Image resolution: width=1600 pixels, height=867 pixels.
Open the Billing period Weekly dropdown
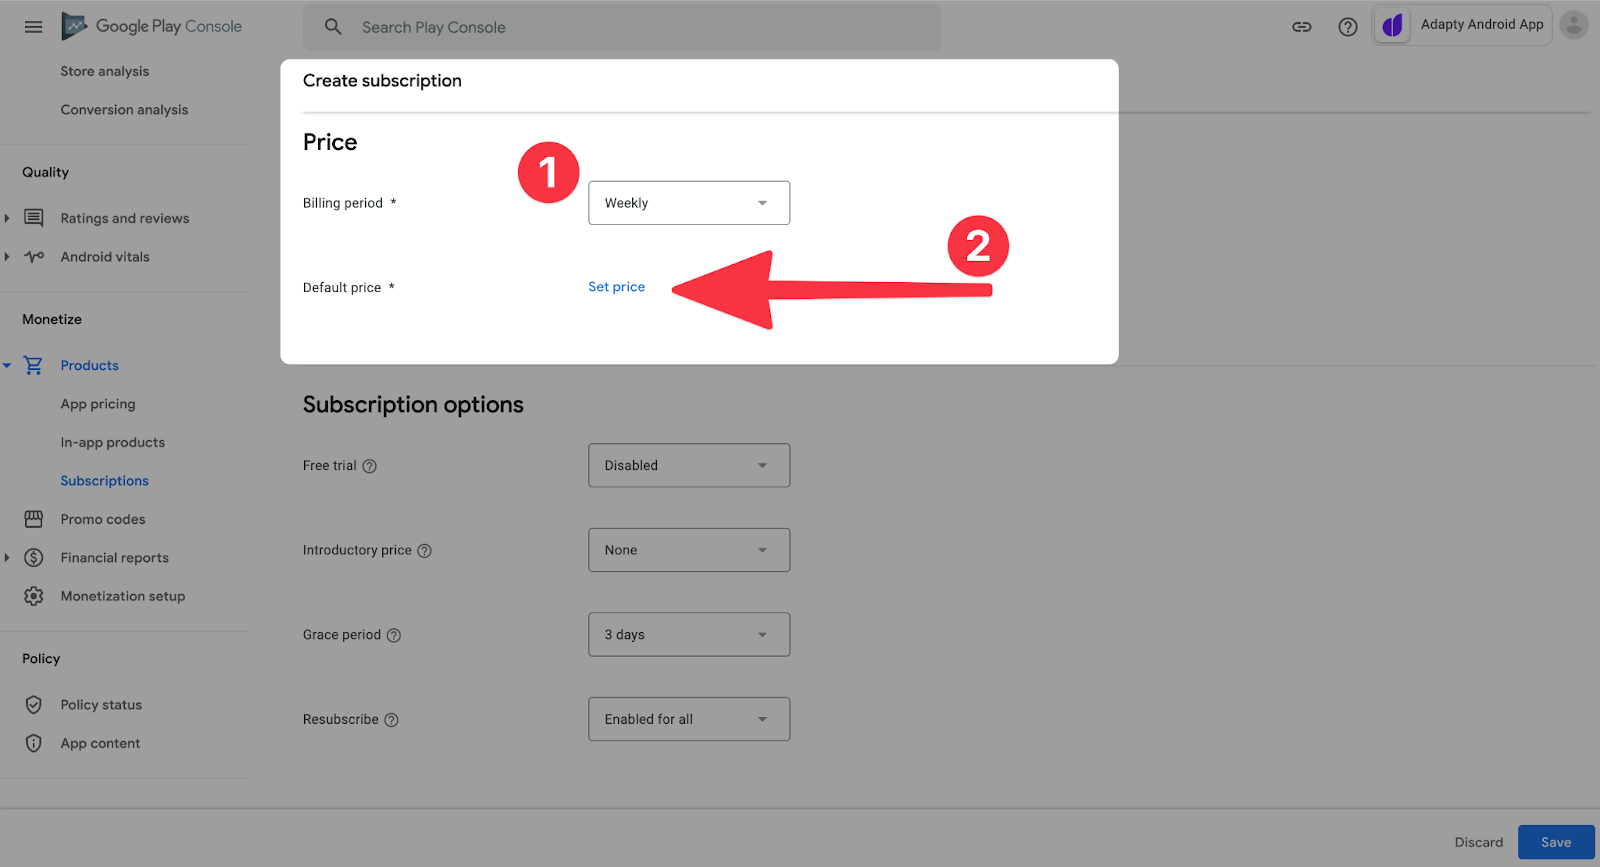(x=689, y=203)
